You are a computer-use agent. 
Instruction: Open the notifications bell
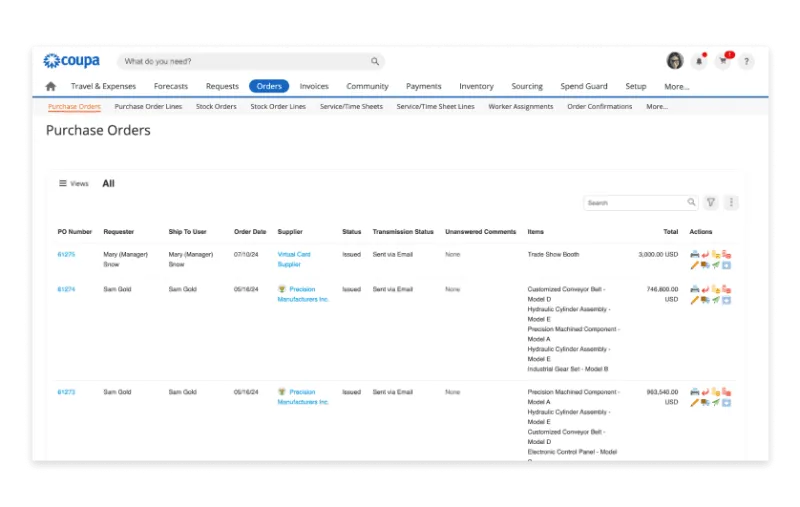699,61
